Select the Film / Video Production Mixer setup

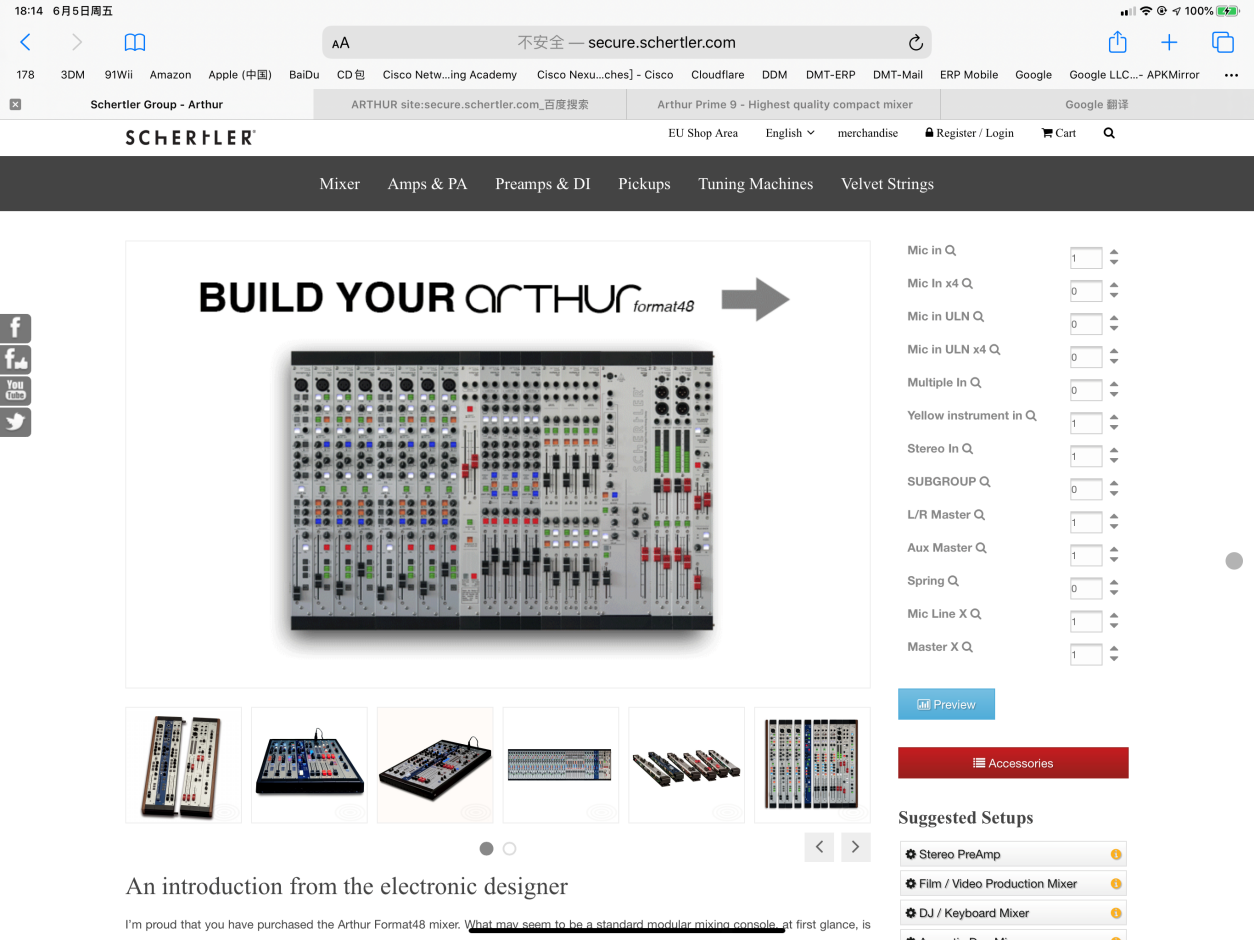click(1012, 884)
